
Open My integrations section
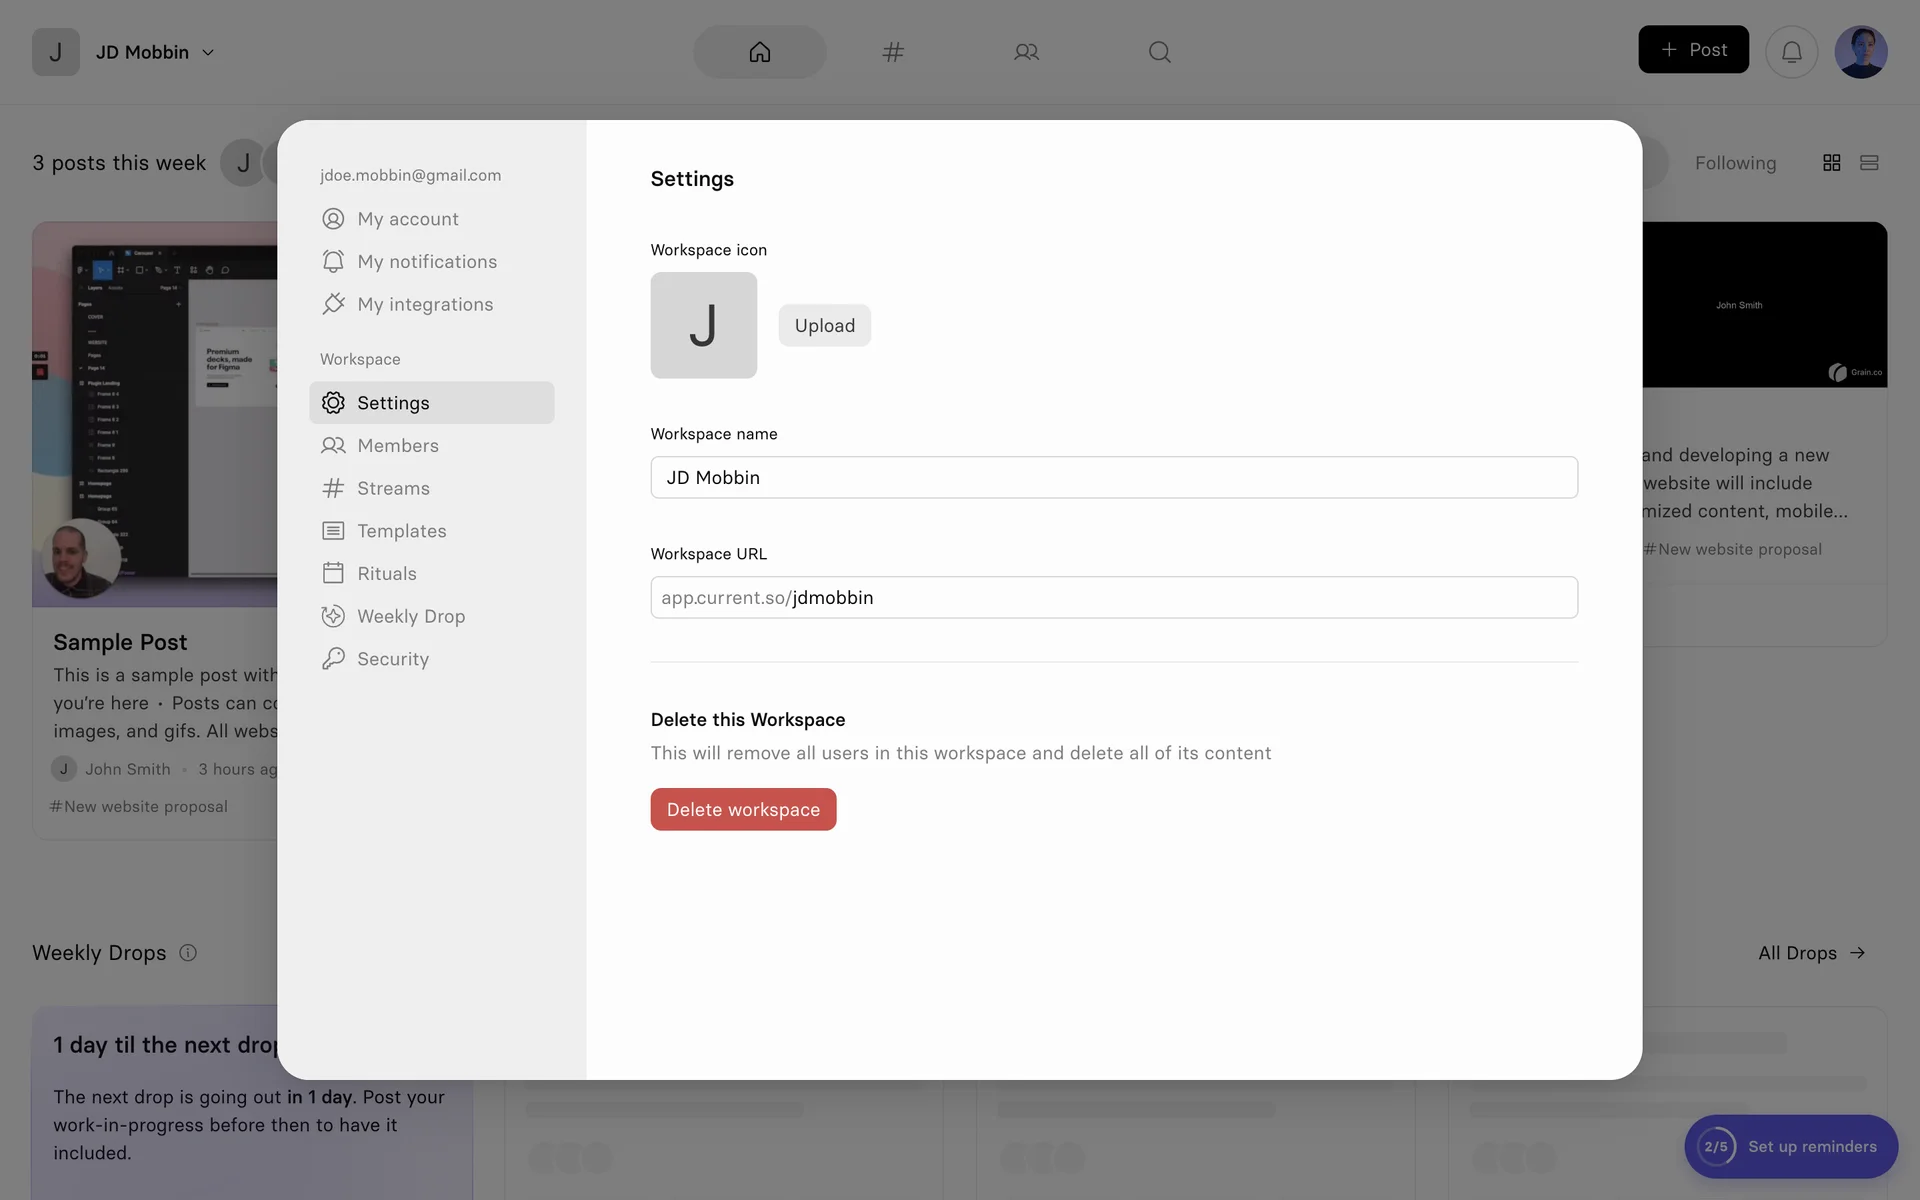tap(425, 304)
